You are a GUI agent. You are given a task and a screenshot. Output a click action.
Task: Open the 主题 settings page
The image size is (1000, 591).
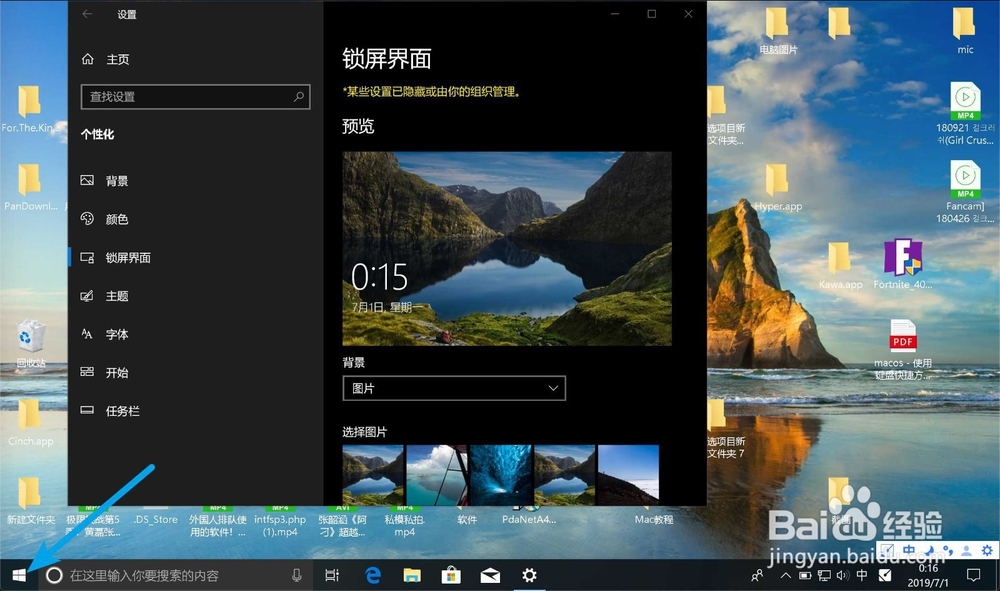[x=116, y=296]
